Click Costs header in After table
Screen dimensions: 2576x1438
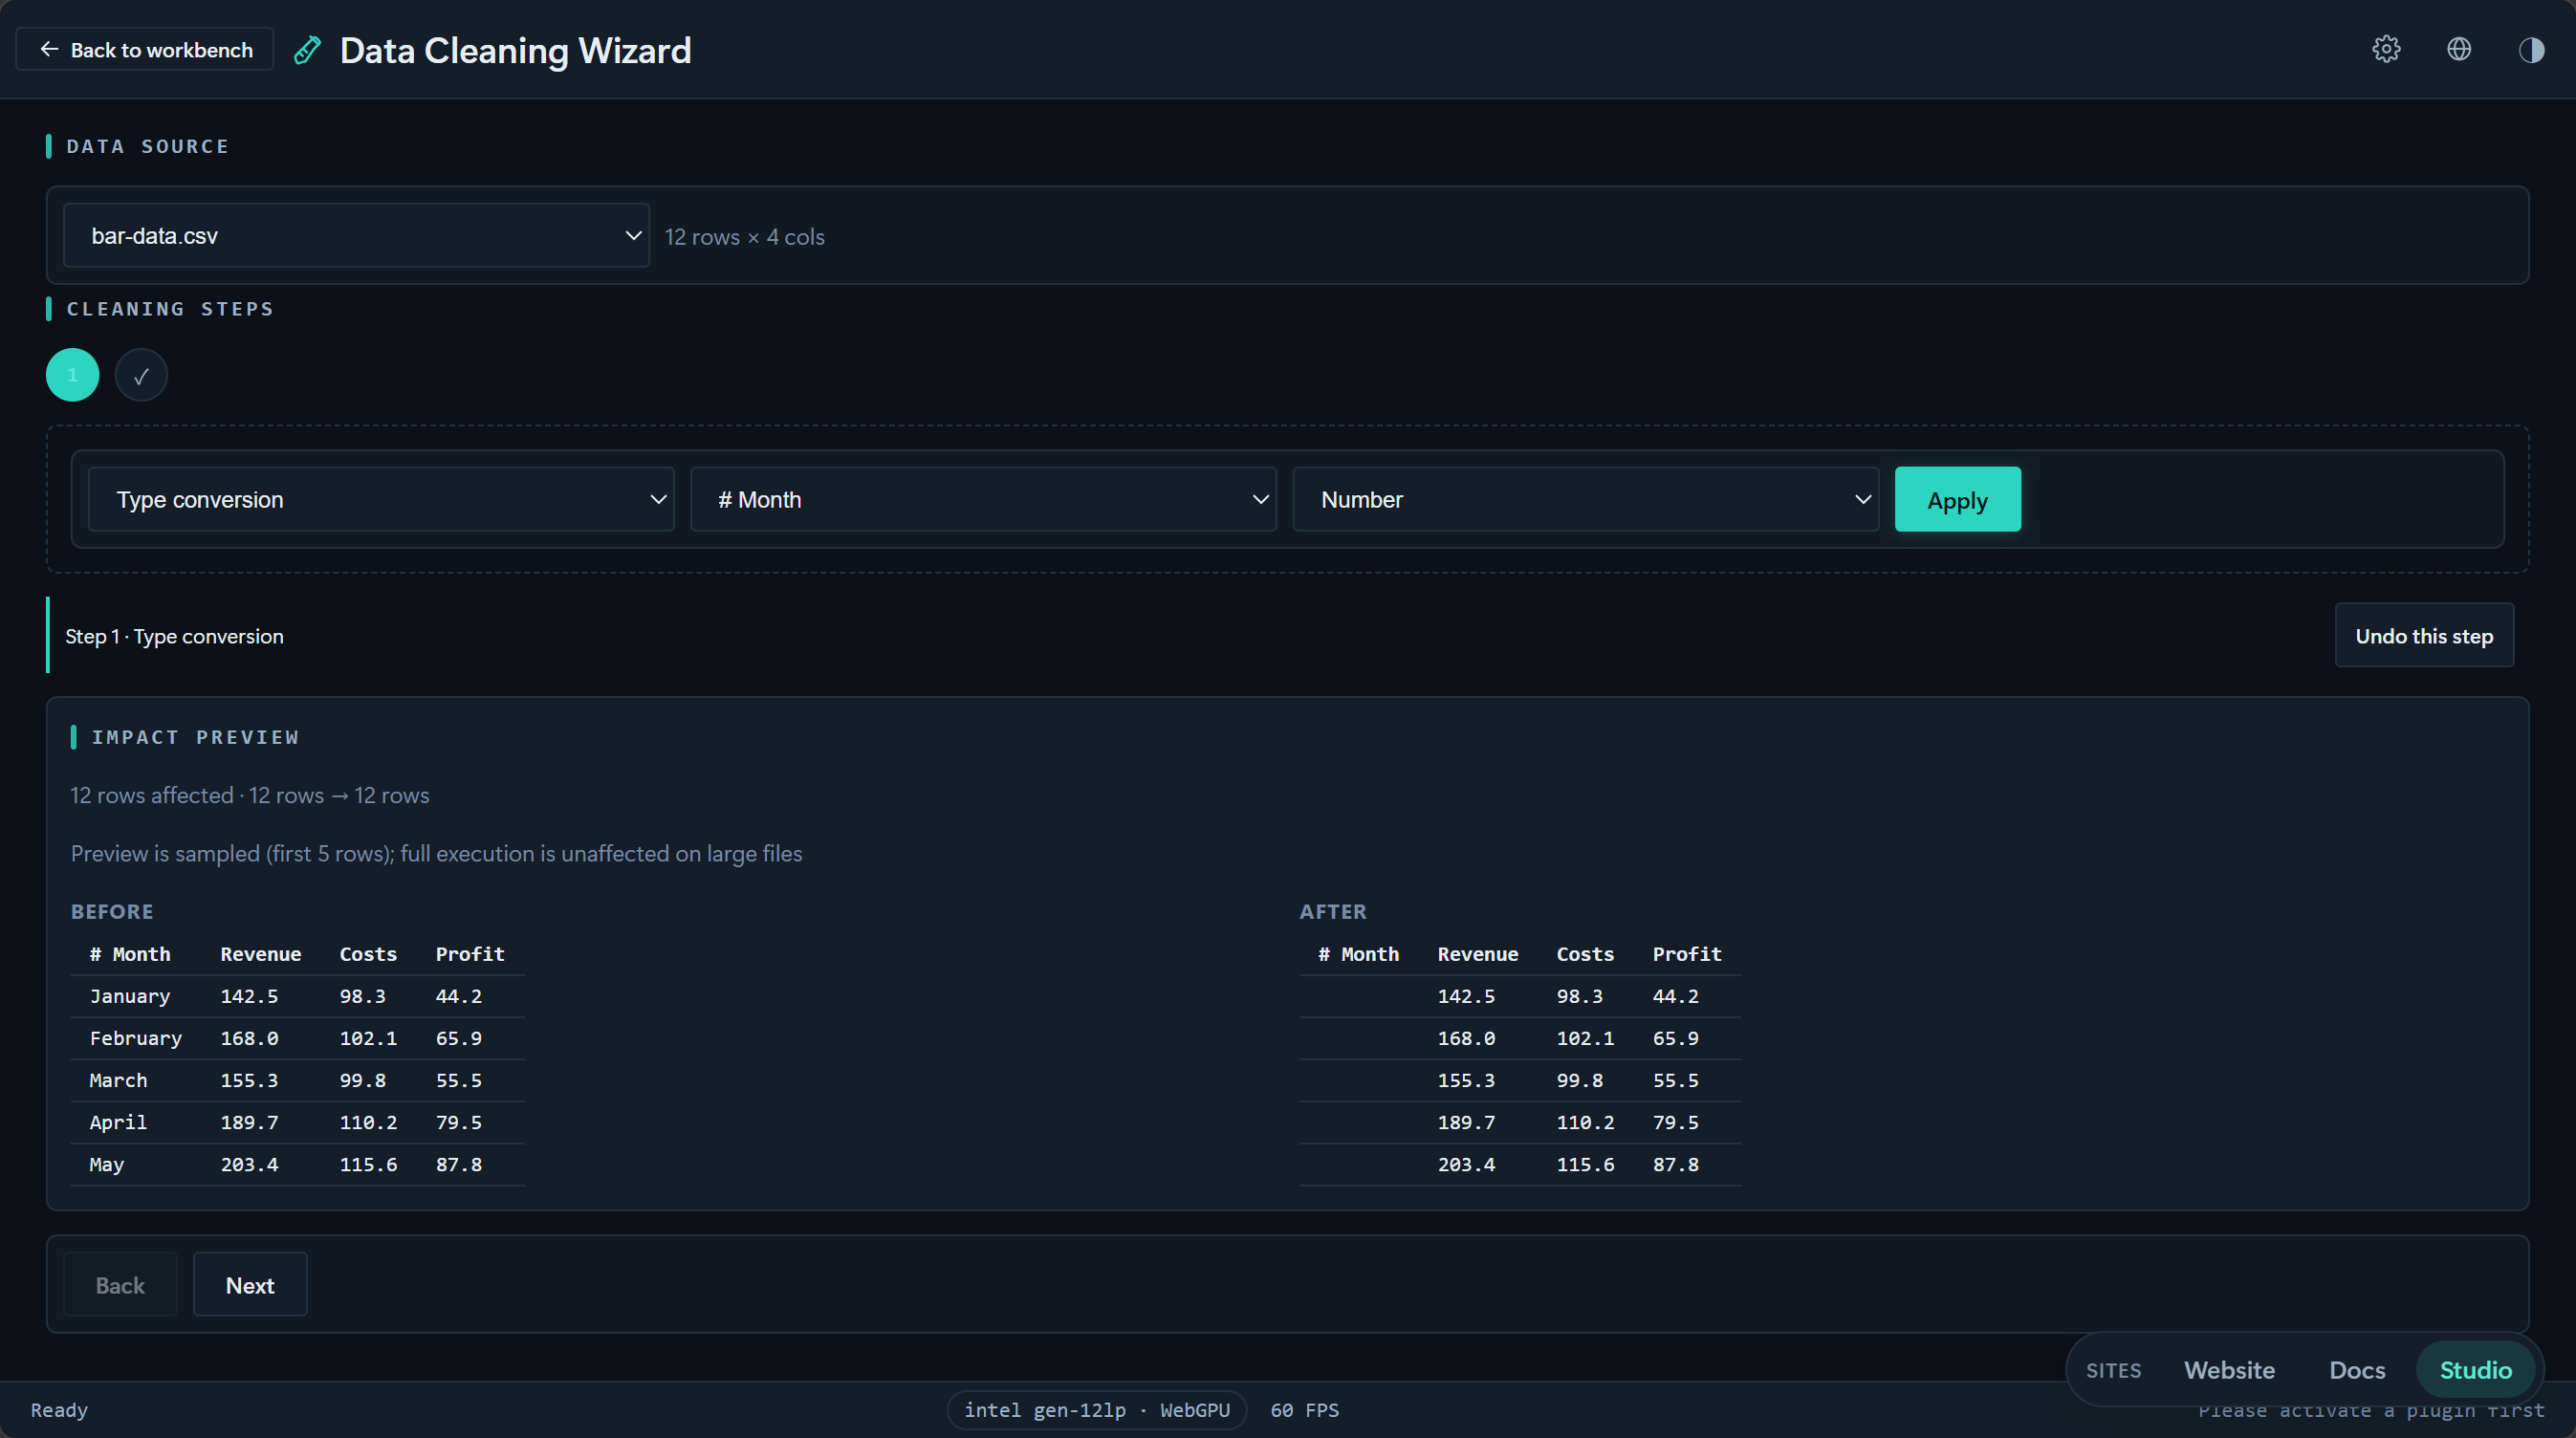coord(1585,954)
